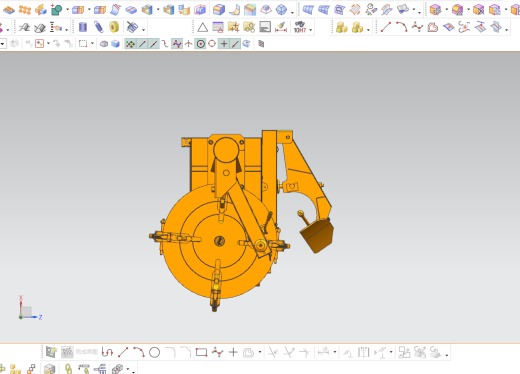520x374 pixels.
Task: Toggle the Point on Face snap option
Action: [x=247, y=44]
